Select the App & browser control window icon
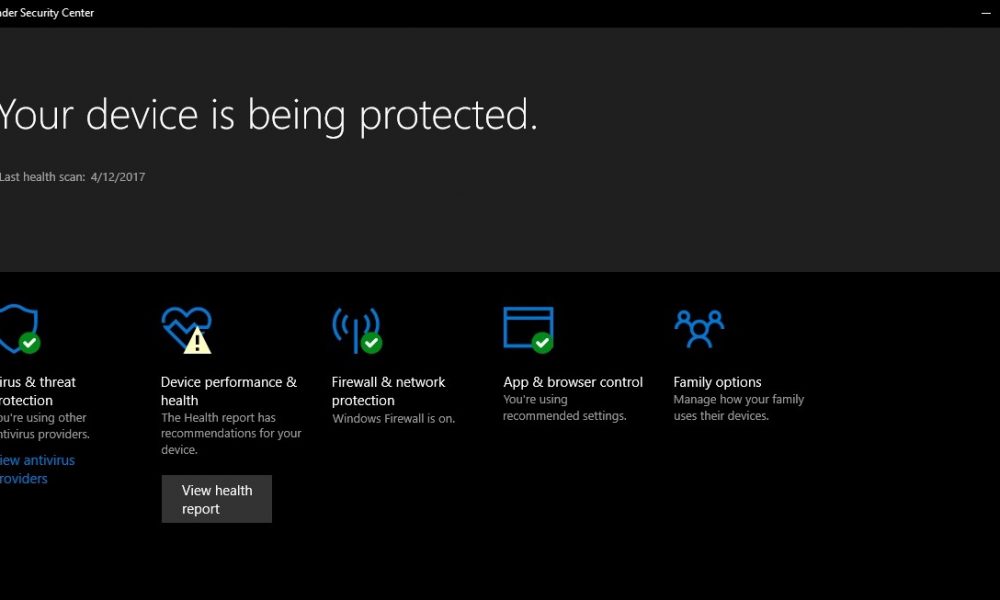 point(528,329)
